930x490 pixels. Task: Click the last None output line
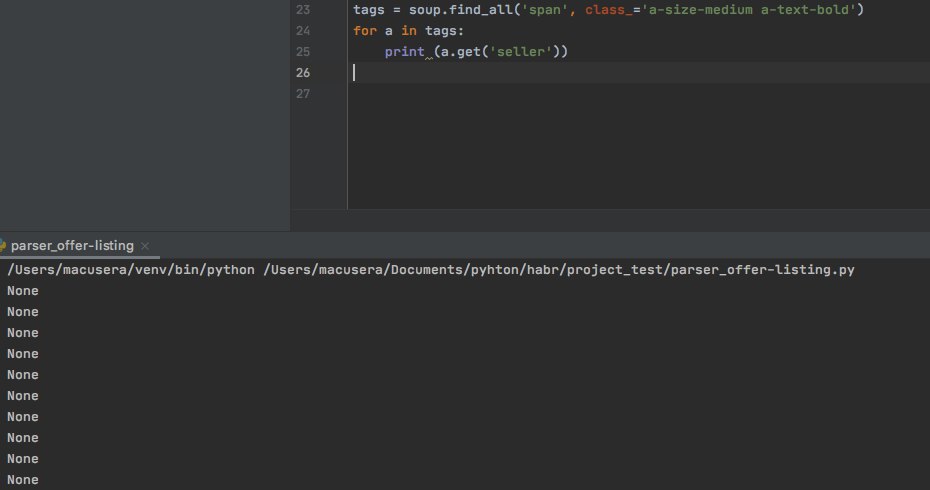coord(23,480)
